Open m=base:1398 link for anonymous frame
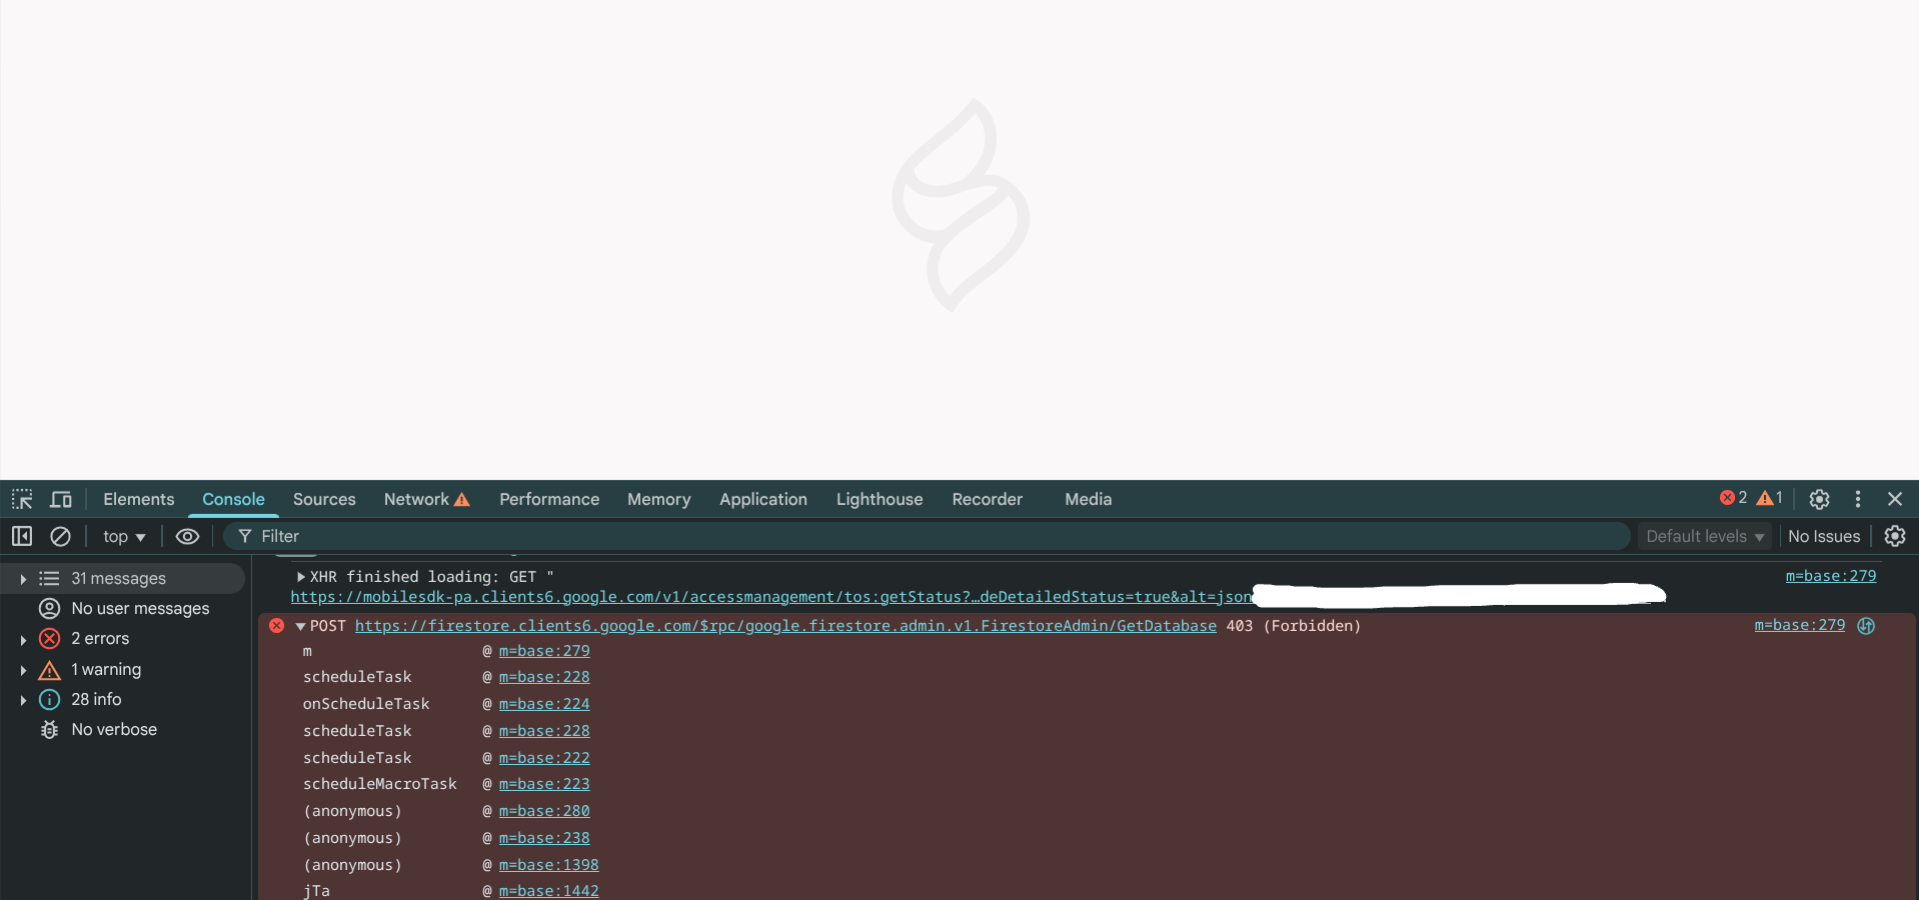 click(549, 865)
